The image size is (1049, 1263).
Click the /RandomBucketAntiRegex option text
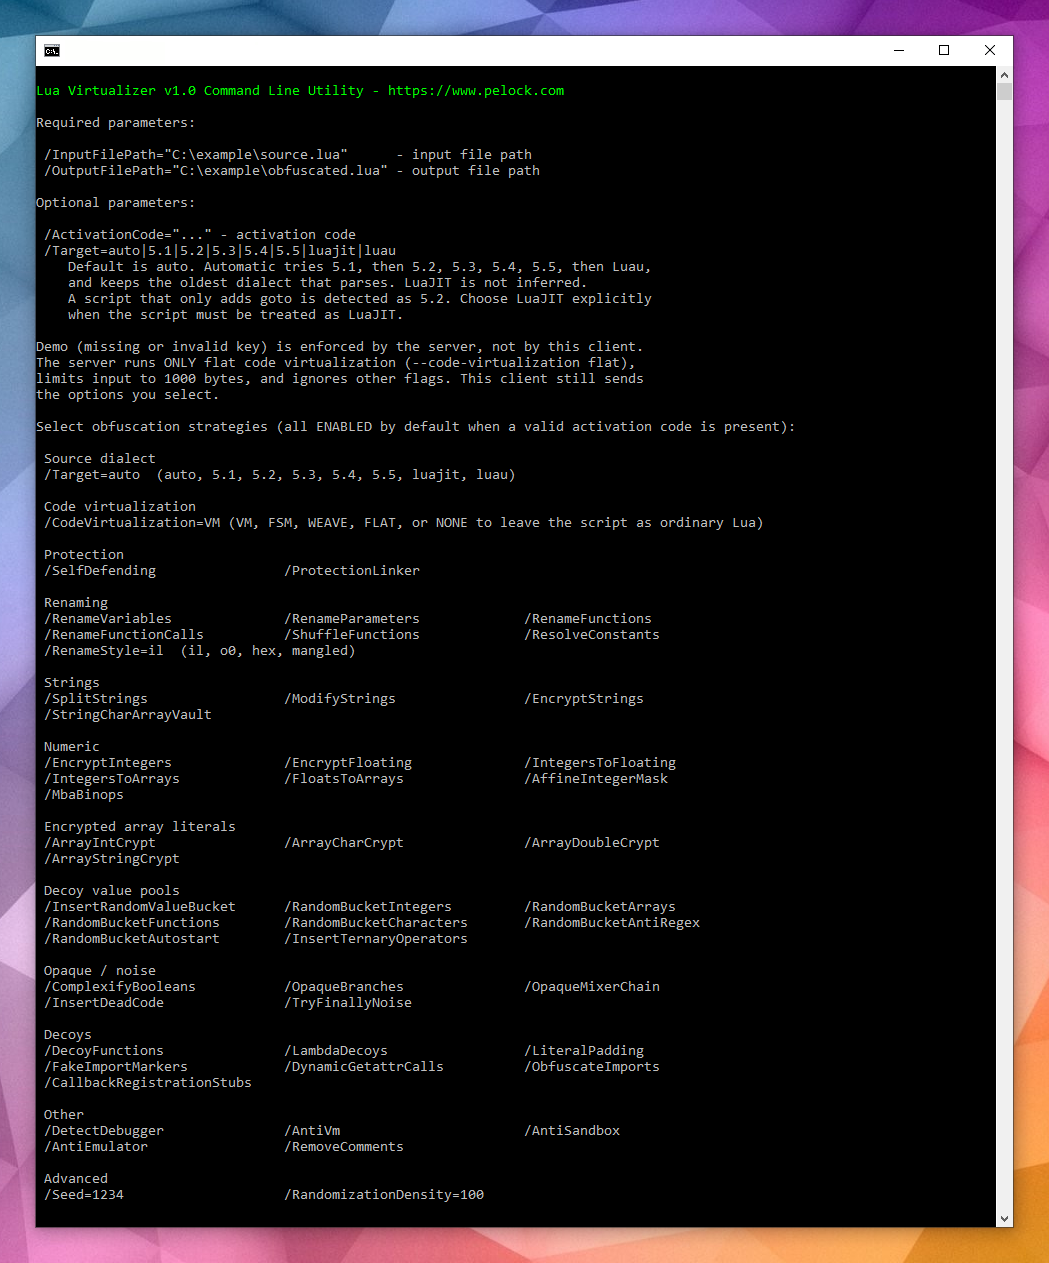point(612,923)
